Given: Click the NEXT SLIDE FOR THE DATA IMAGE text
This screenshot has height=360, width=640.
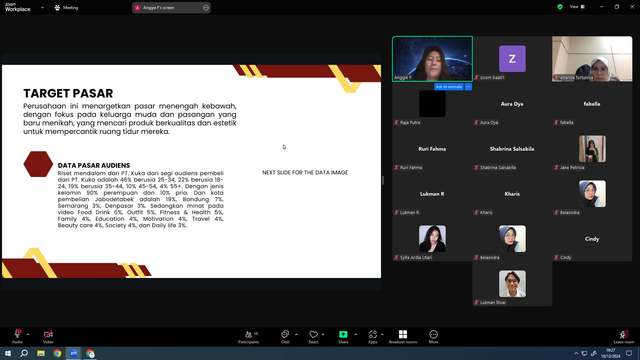Looking at the screenshot, I should coord(305,173).
